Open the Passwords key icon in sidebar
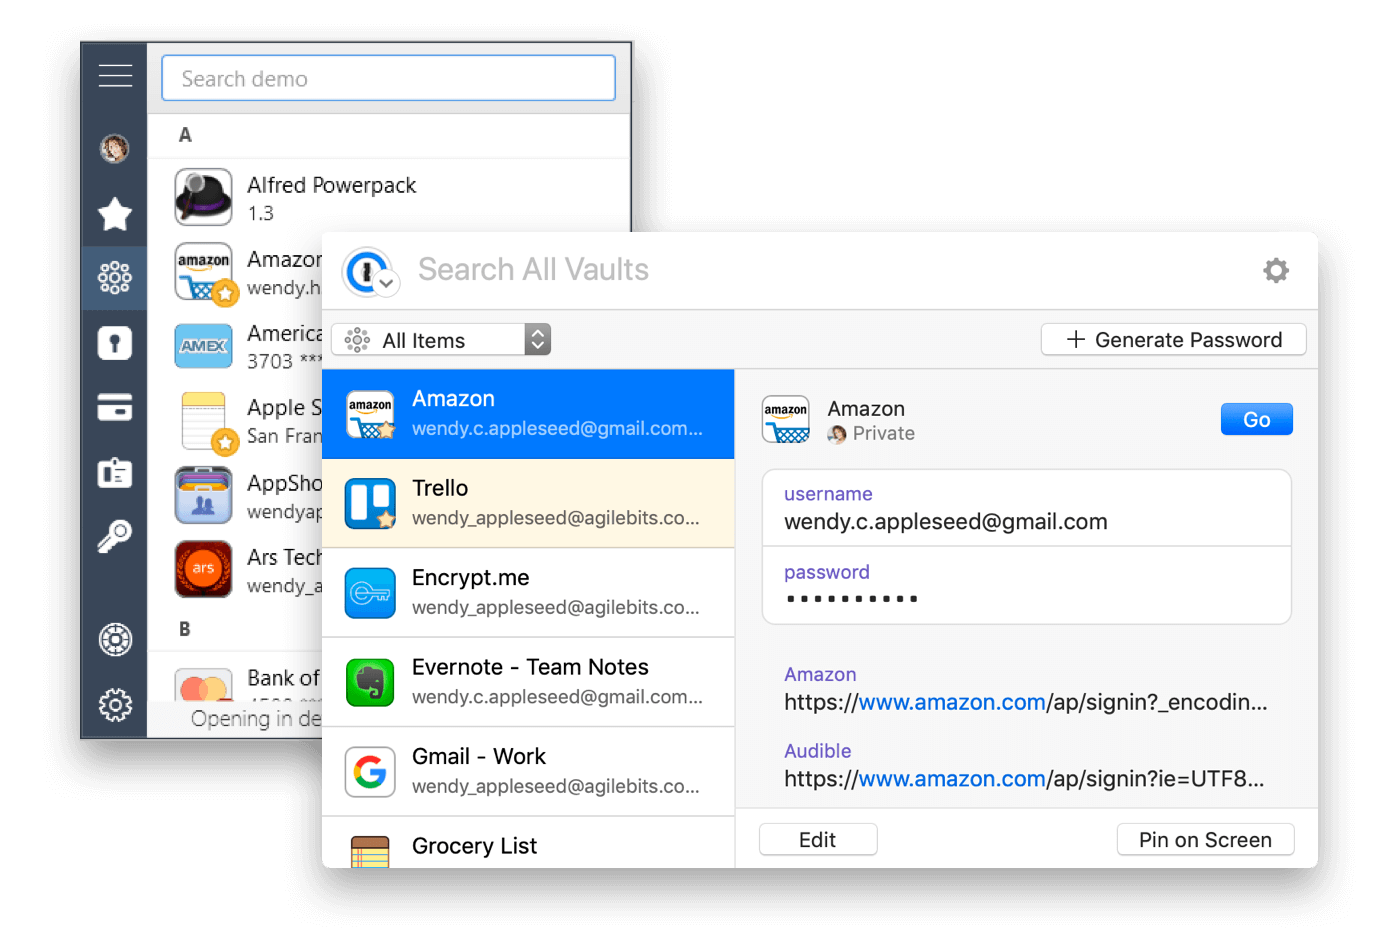This screenshot has width=1400, height=946. [115, 535]
